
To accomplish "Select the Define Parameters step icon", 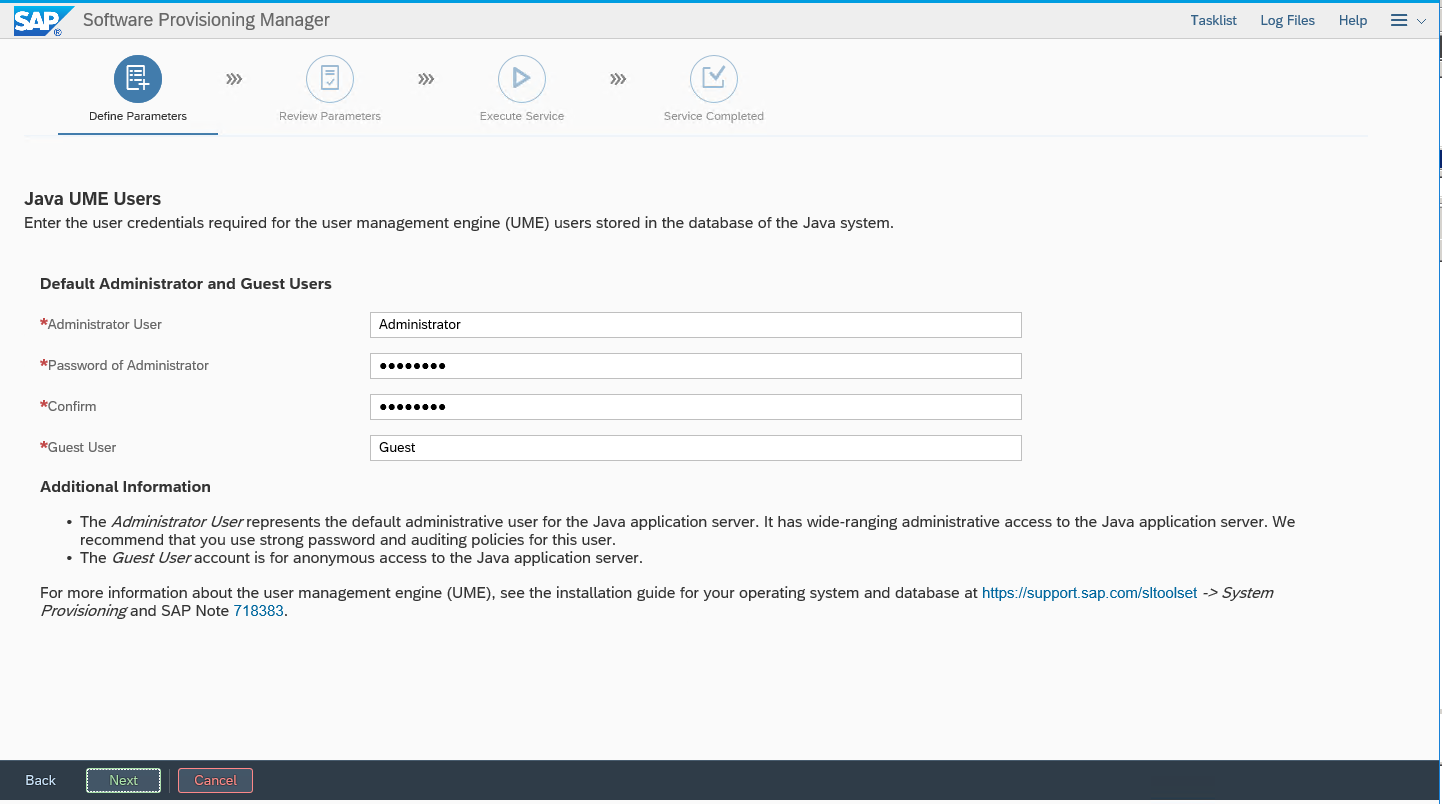I will click(138, 78).
